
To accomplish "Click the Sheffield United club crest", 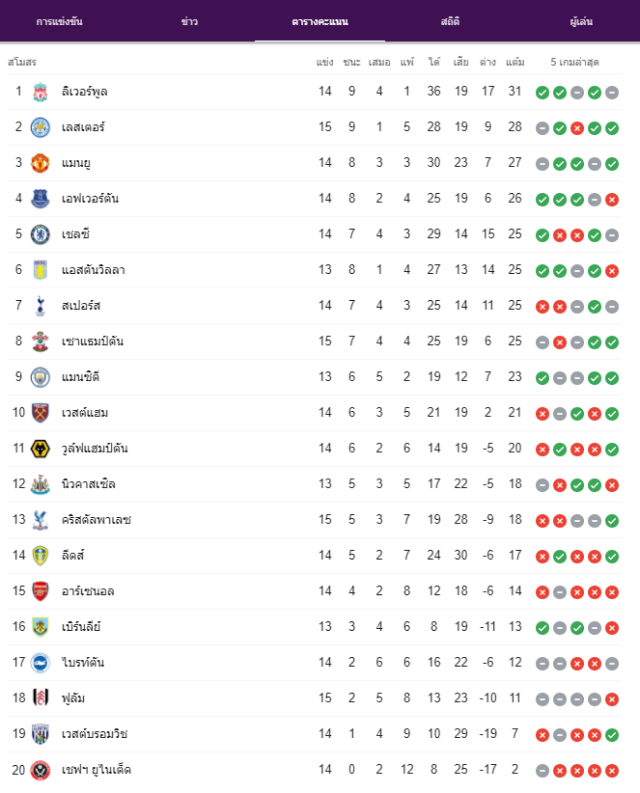I will click(40, 770).
